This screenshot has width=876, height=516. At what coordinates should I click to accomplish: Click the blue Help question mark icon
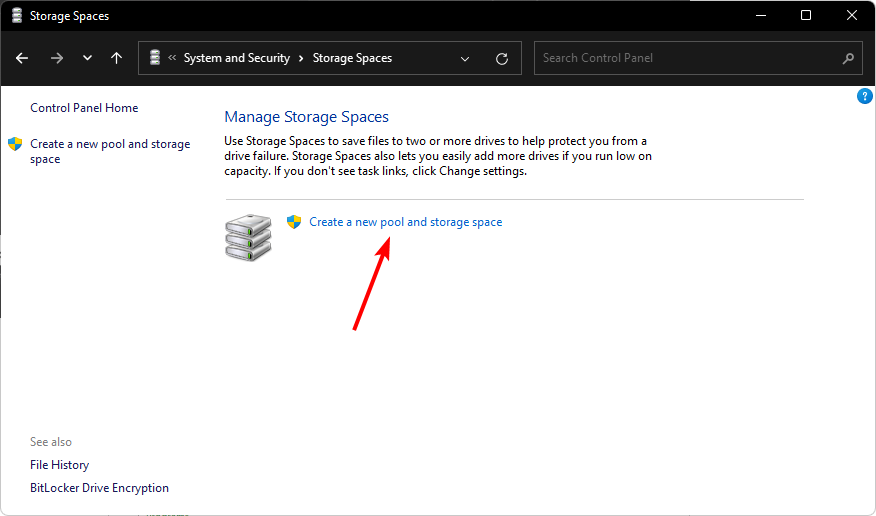pyautogui.click(x=865, y=96)
